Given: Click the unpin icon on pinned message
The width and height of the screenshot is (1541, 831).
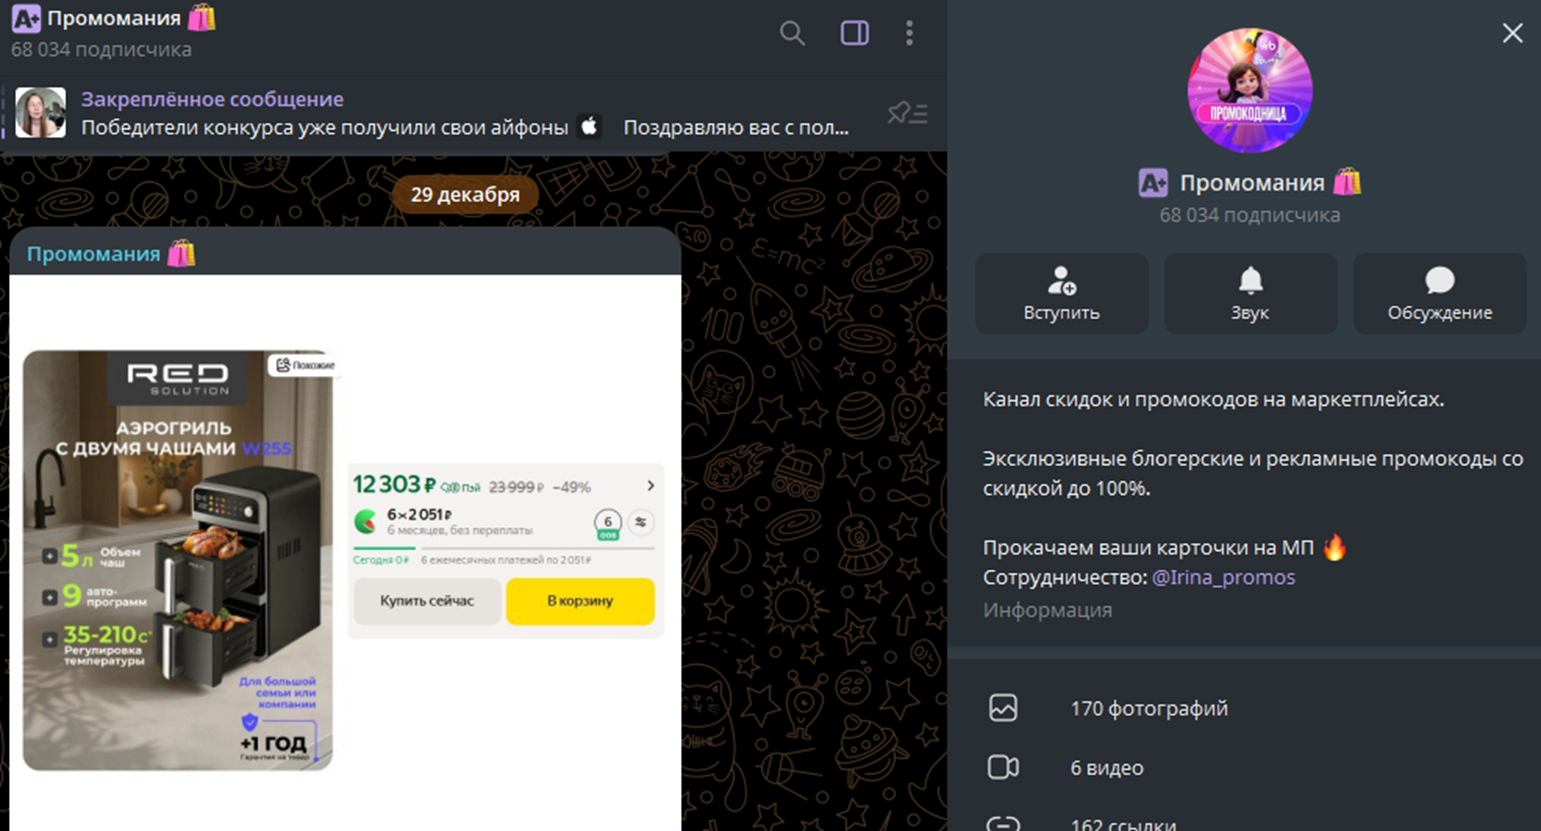Looking at the screenshot, I should pyautogui.click(x=905, y=113).
